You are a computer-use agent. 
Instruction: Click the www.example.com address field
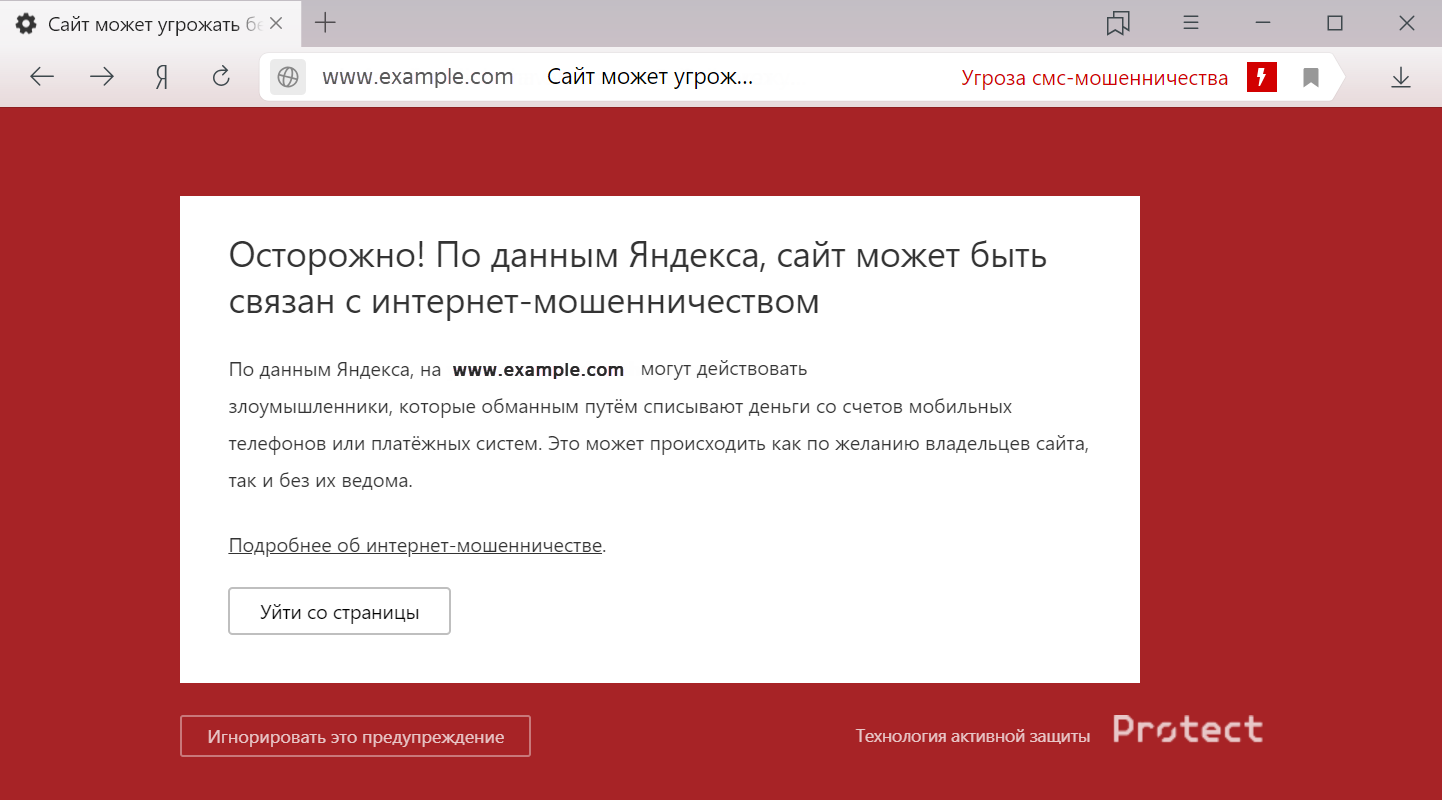[418, 77]
